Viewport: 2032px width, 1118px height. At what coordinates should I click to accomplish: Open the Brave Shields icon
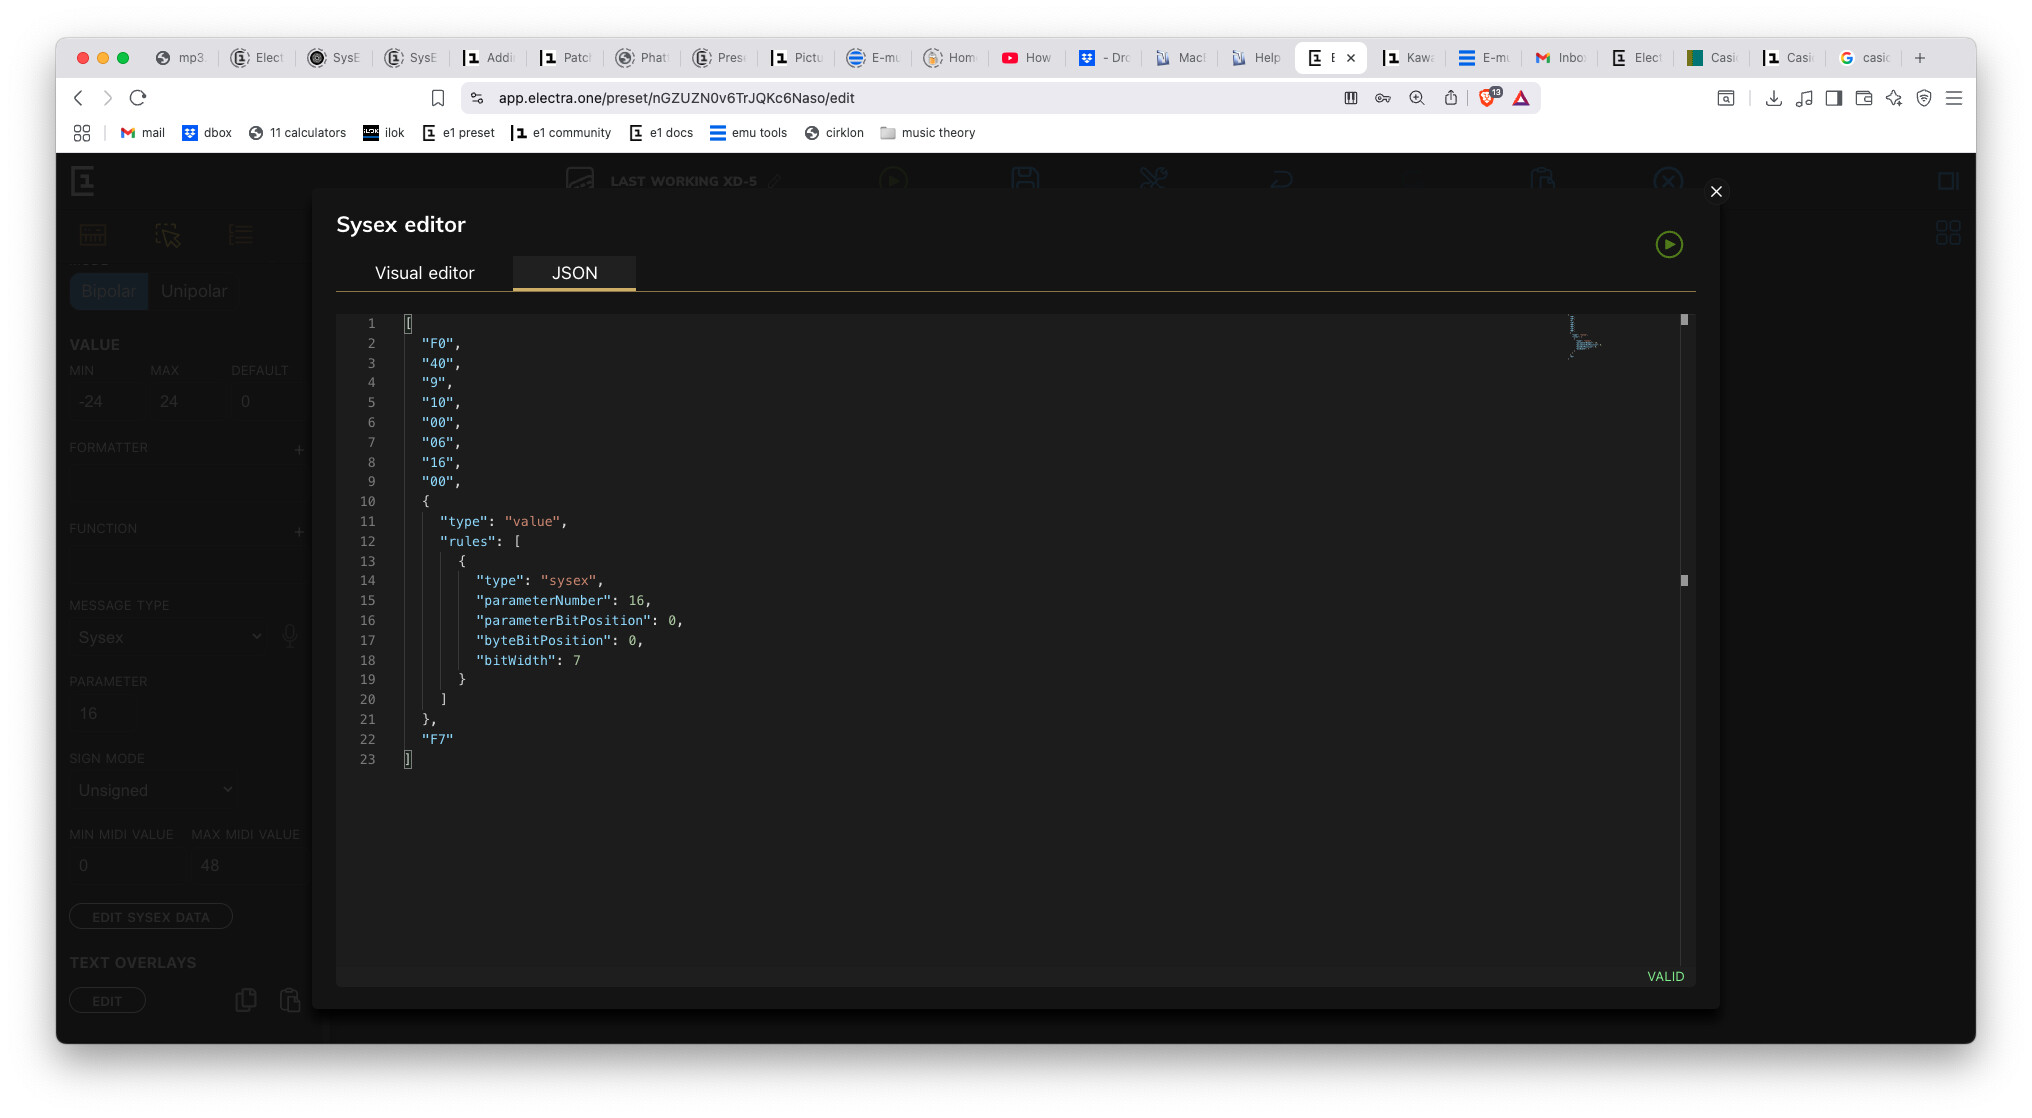1487,98
